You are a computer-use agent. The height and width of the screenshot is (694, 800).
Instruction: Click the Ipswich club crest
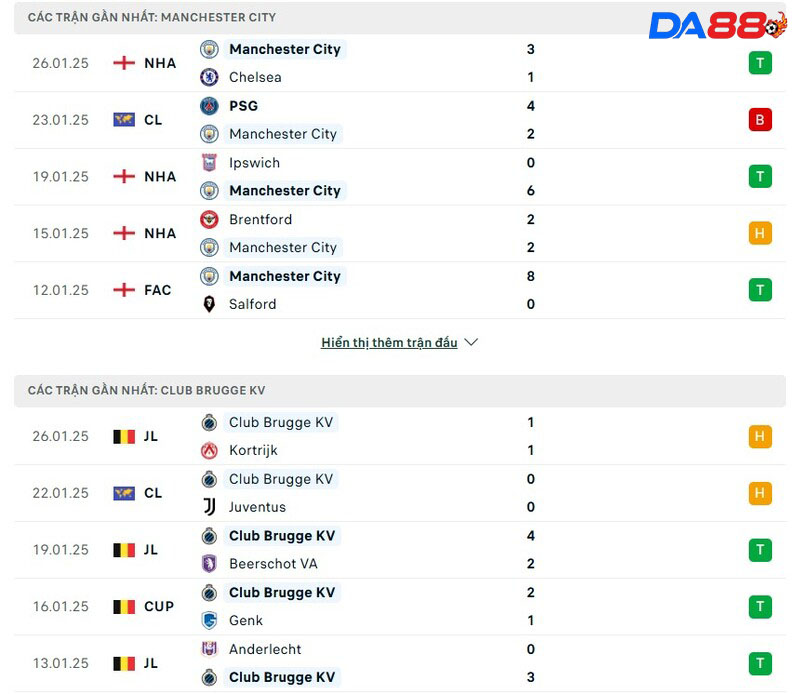(209, 163)
